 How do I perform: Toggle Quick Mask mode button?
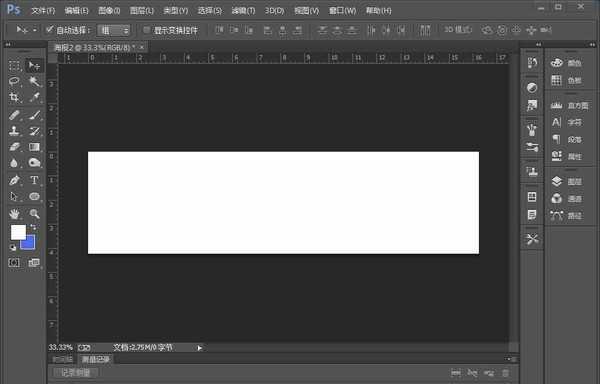point(14,262)
